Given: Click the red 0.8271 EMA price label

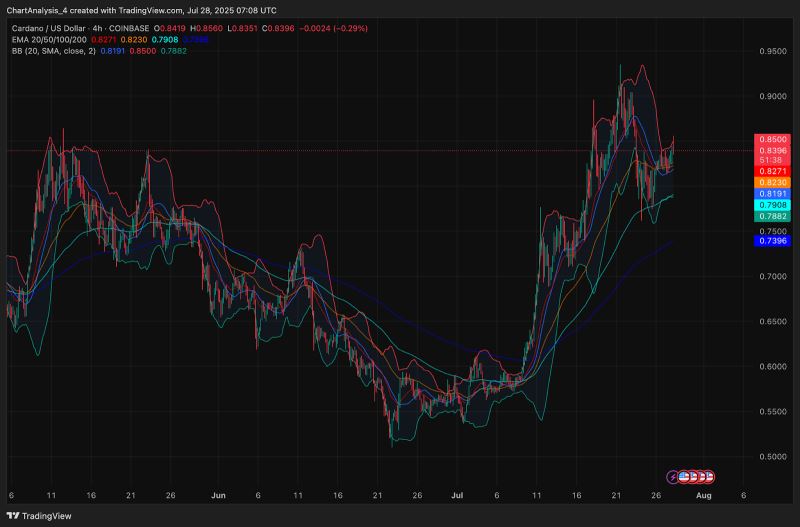Looking at the screenshot, I should pyautogui.click(x=770, y=172).
